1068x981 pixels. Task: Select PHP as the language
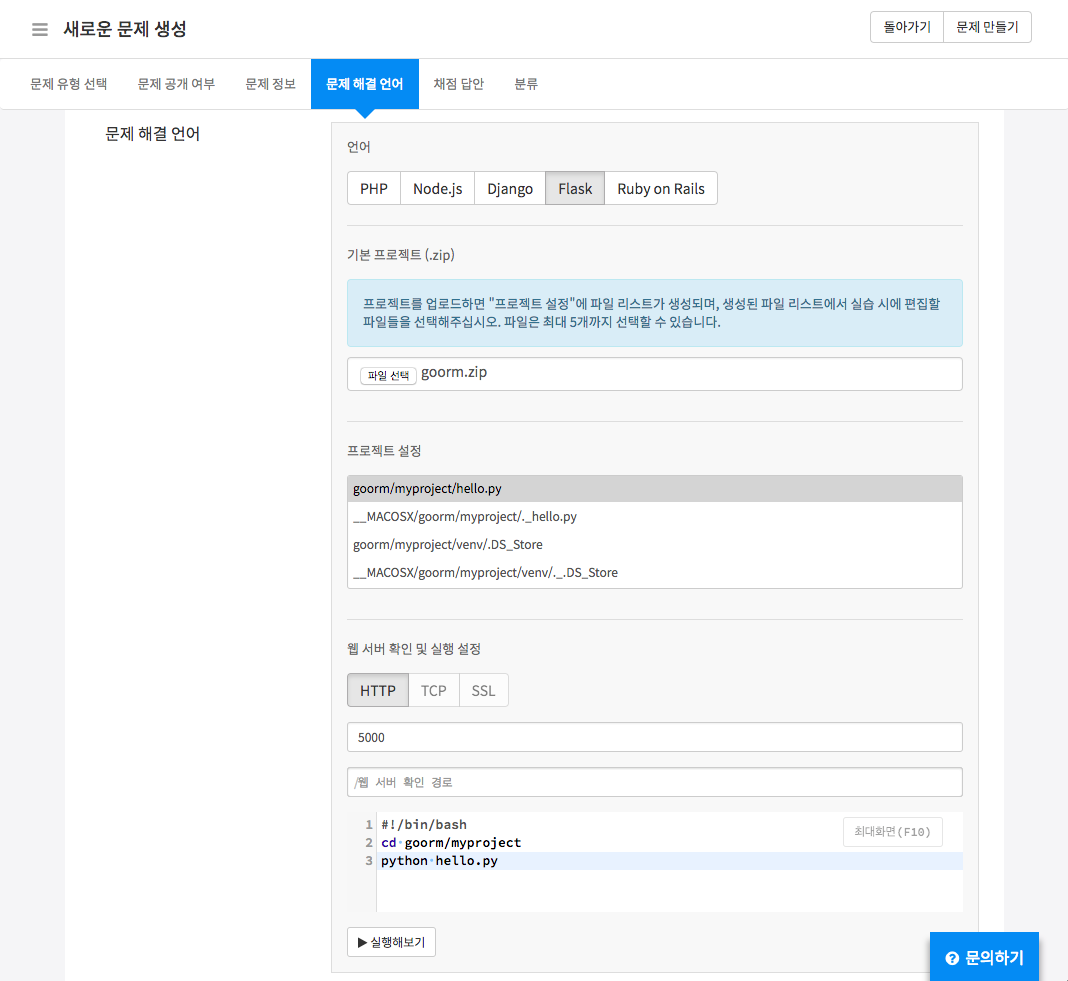click(x=374, y=188)
